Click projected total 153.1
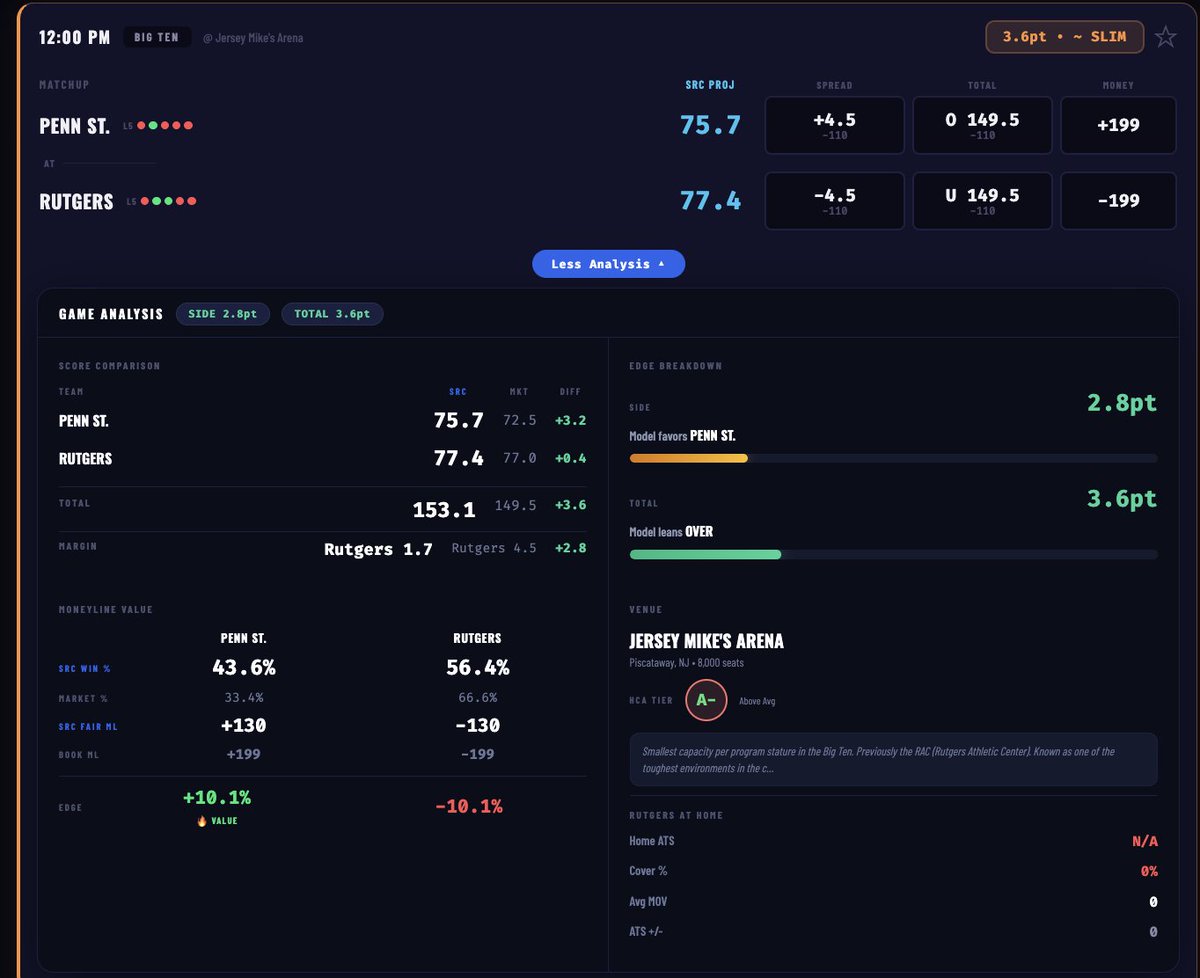The width and height of the screenshot is (1200, 978). click(x=444, y=509)
